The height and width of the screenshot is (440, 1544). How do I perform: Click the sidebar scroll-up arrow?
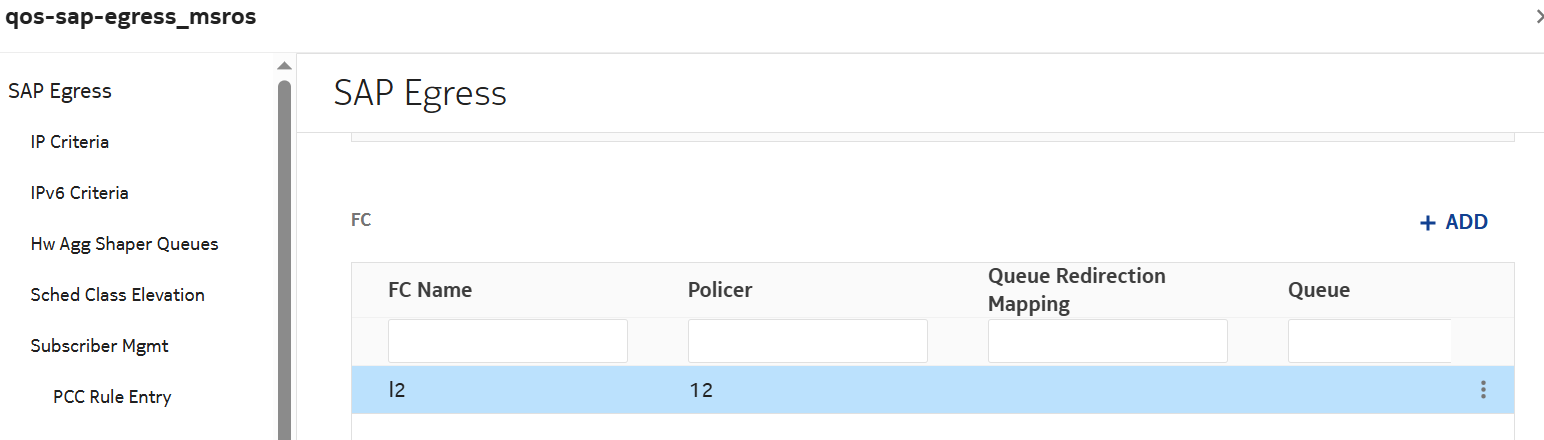coord(284,66)
